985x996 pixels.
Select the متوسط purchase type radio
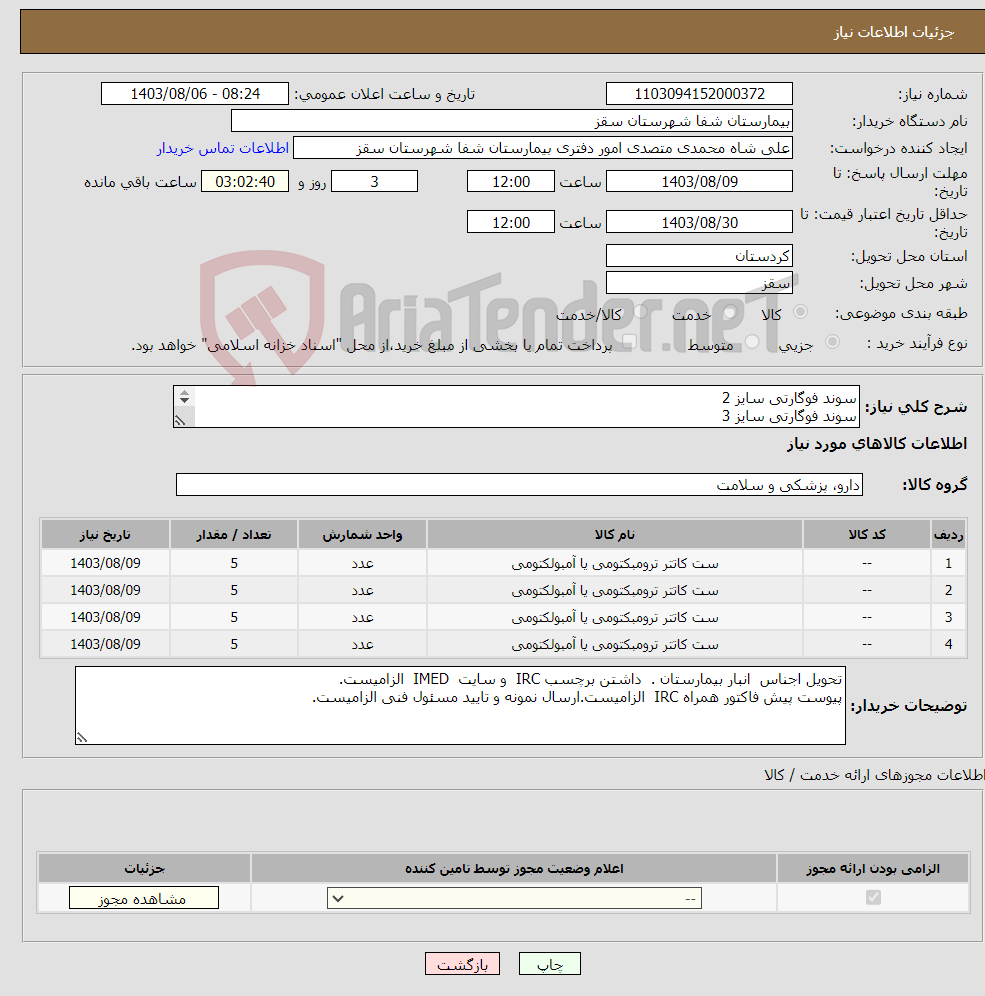[752, 342]
